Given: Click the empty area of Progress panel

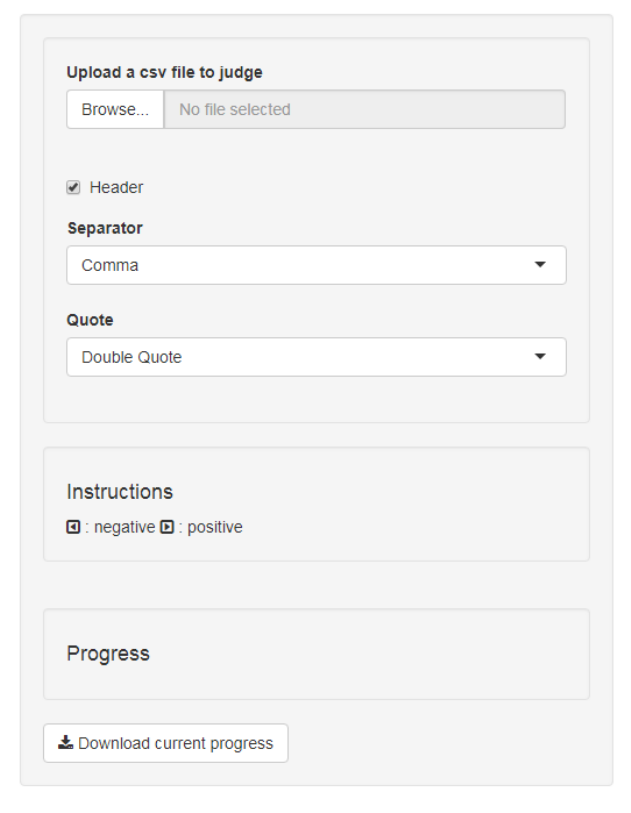Looking at the screenshot, I should 400,670.
